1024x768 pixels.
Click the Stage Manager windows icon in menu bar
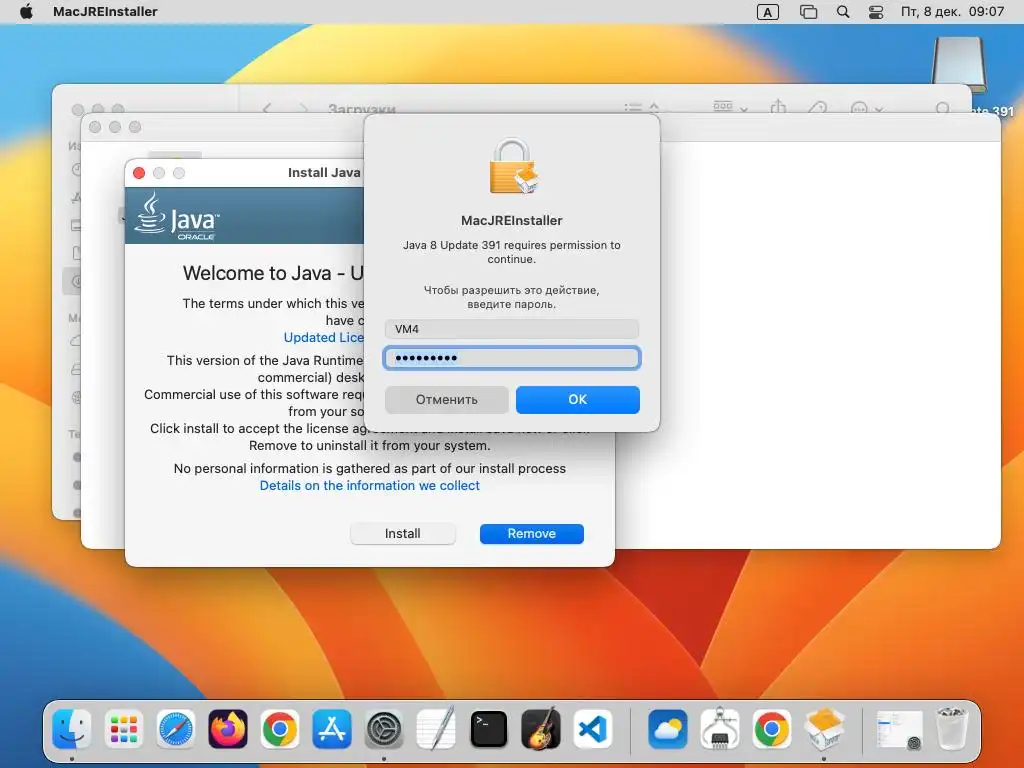pyautogui.click(x=808, y=12)
